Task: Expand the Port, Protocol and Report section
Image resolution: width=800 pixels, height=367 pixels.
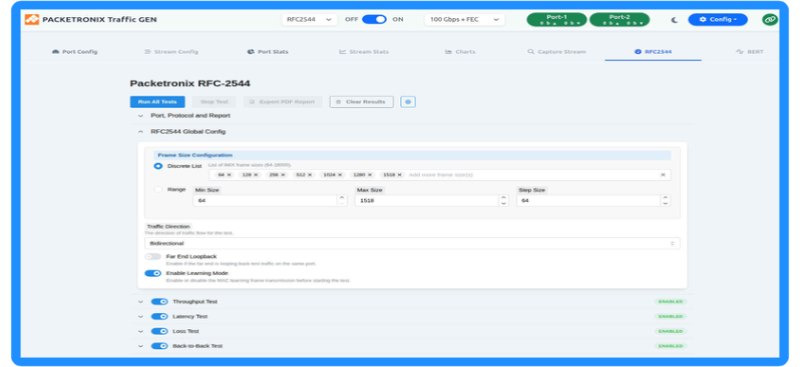Action: click(x=141, y=116)
